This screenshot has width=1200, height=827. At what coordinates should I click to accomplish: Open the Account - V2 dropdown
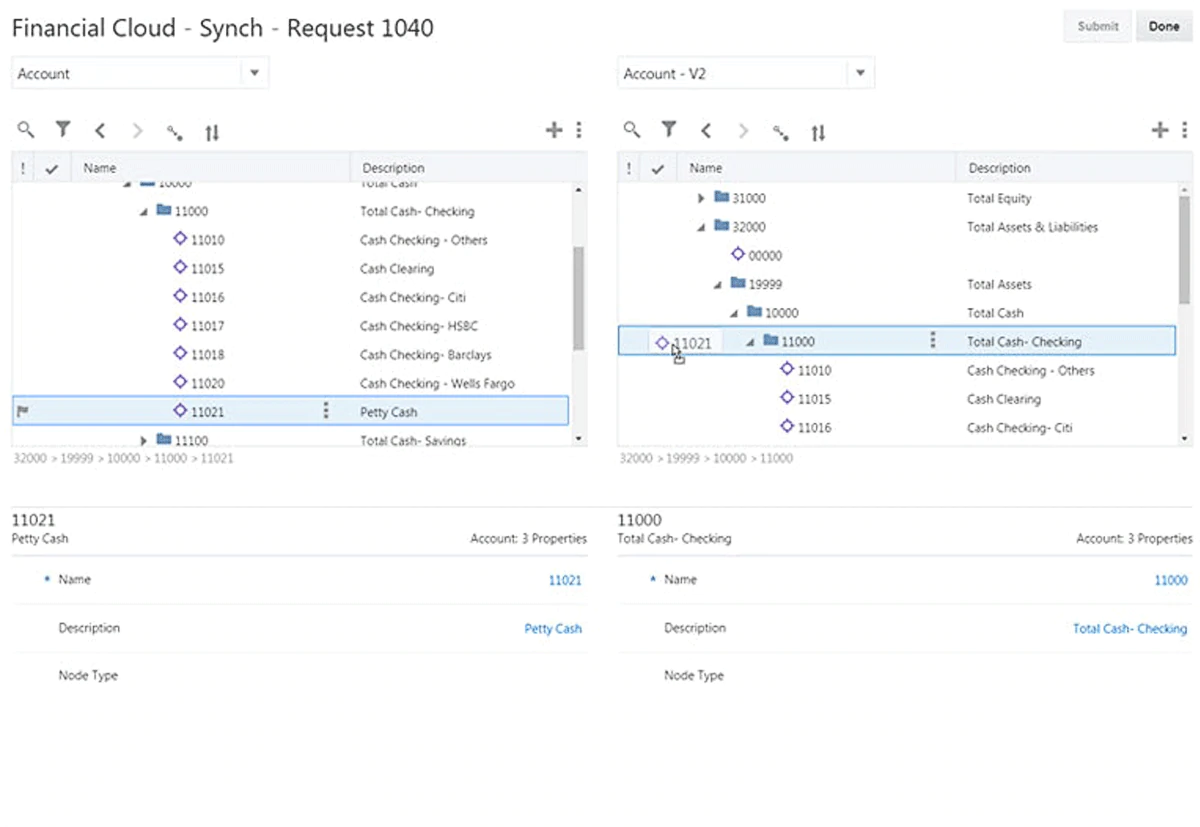[860, 73]
